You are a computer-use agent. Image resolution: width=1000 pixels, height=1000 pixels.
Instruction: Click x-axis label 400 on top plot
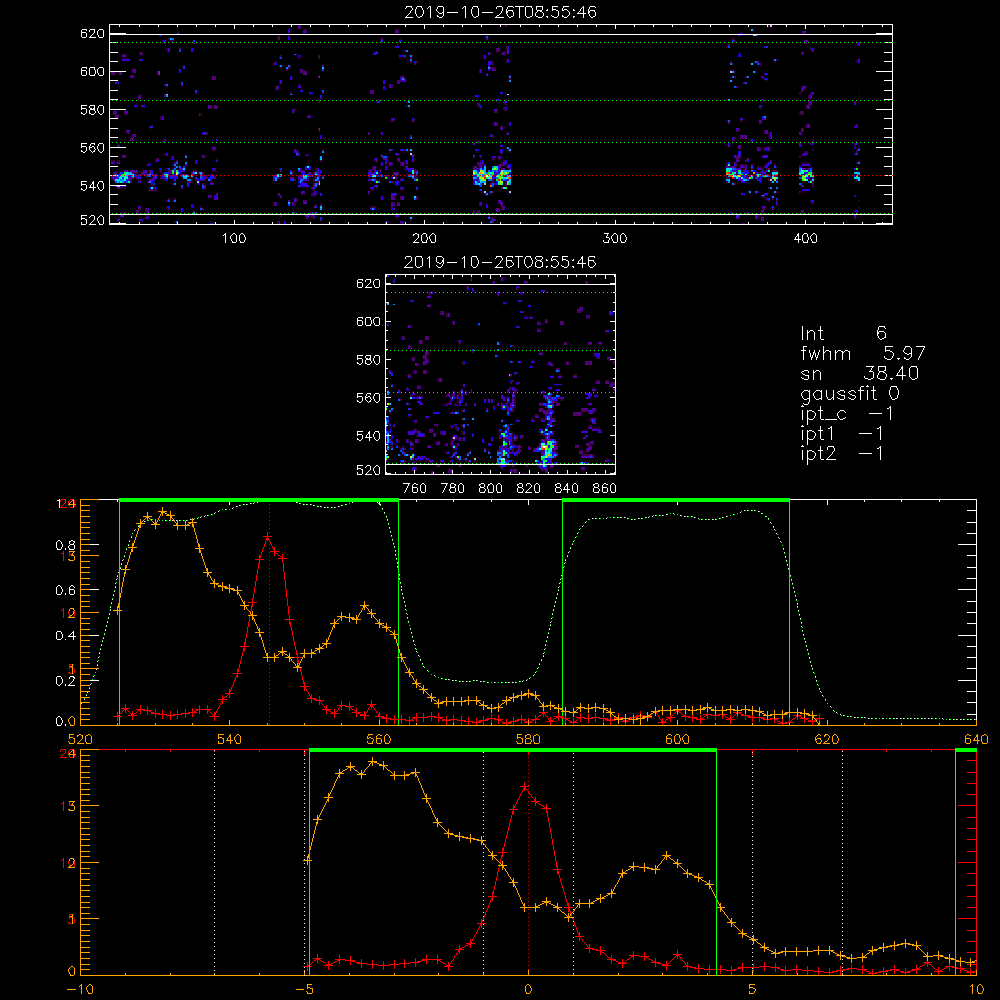click(805, 239)
